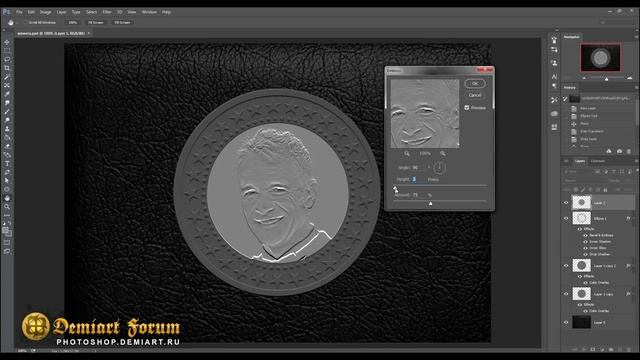Close the open document tab
This screenshot has height=360, width=640.
pyautogui.click(x=89, y=33)
